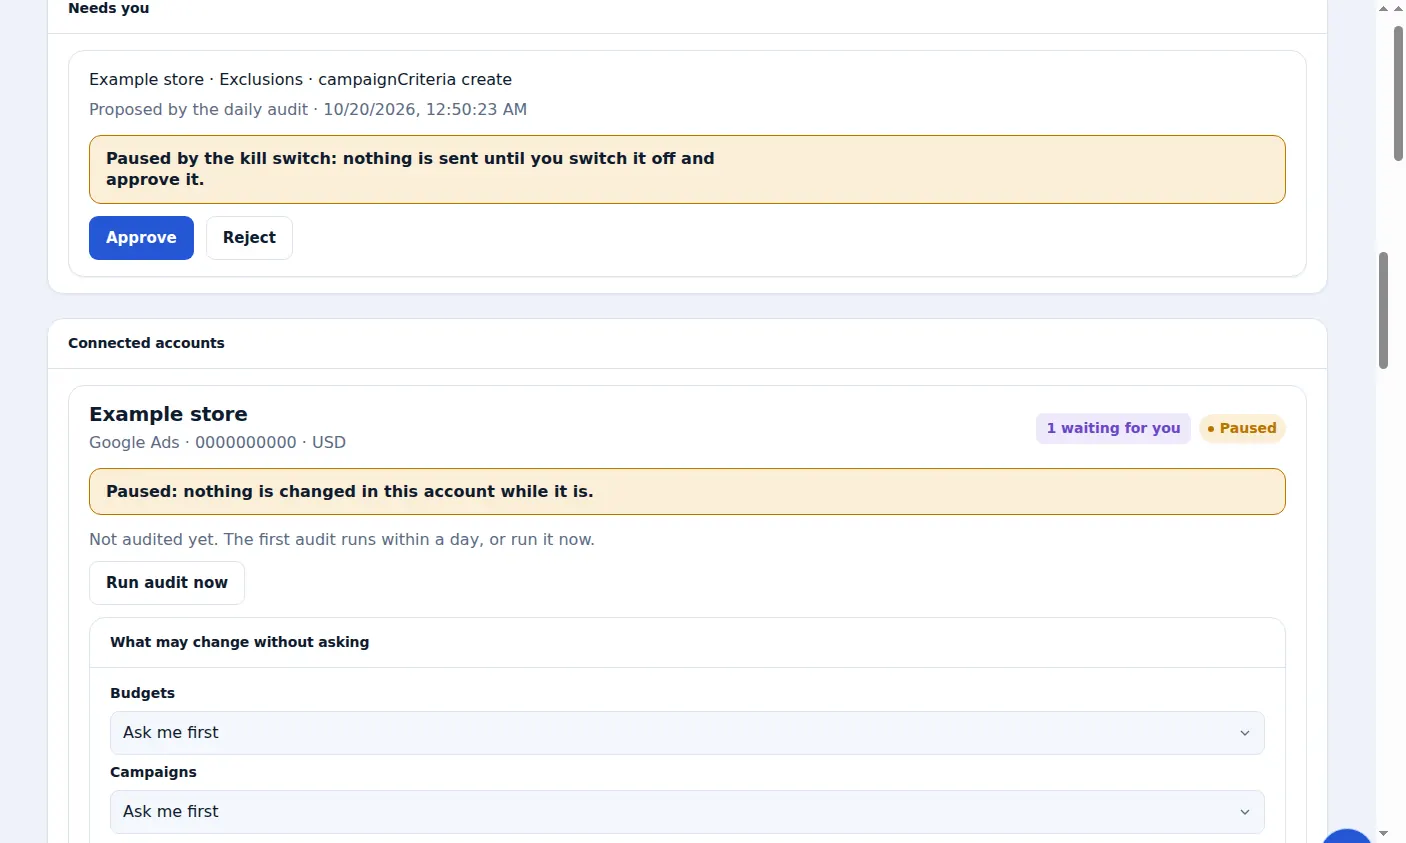The image size is (1406, 843).
Task: Click the "Campaigns" field label
Action: coord(153,772)
